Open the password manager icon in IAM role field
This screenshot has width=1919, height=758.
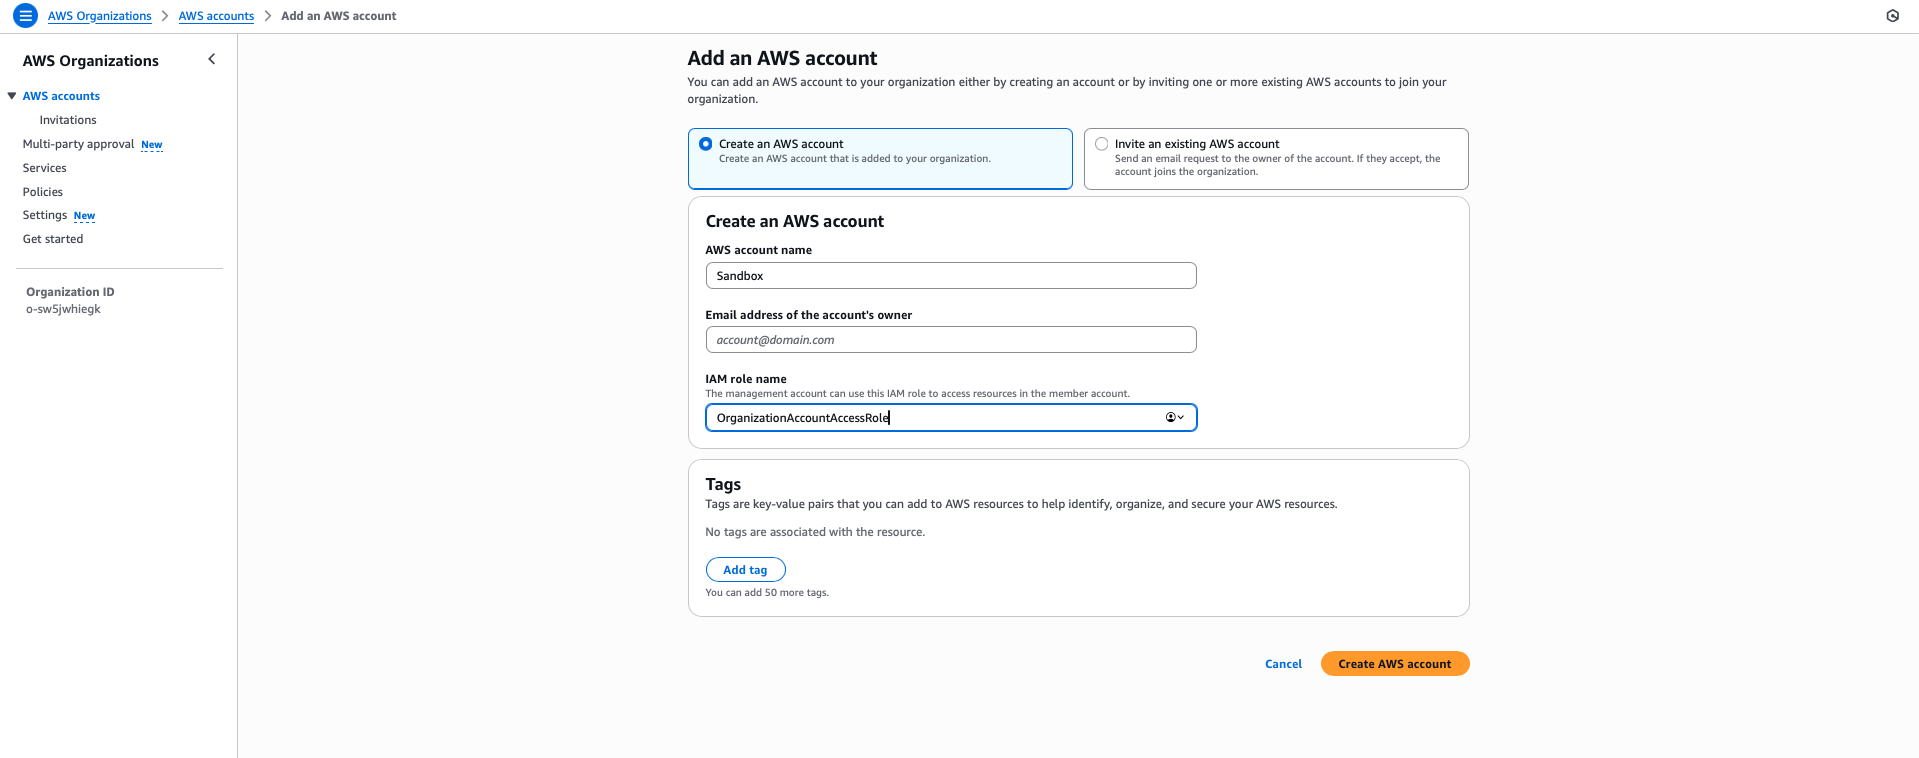point(1174,418)
